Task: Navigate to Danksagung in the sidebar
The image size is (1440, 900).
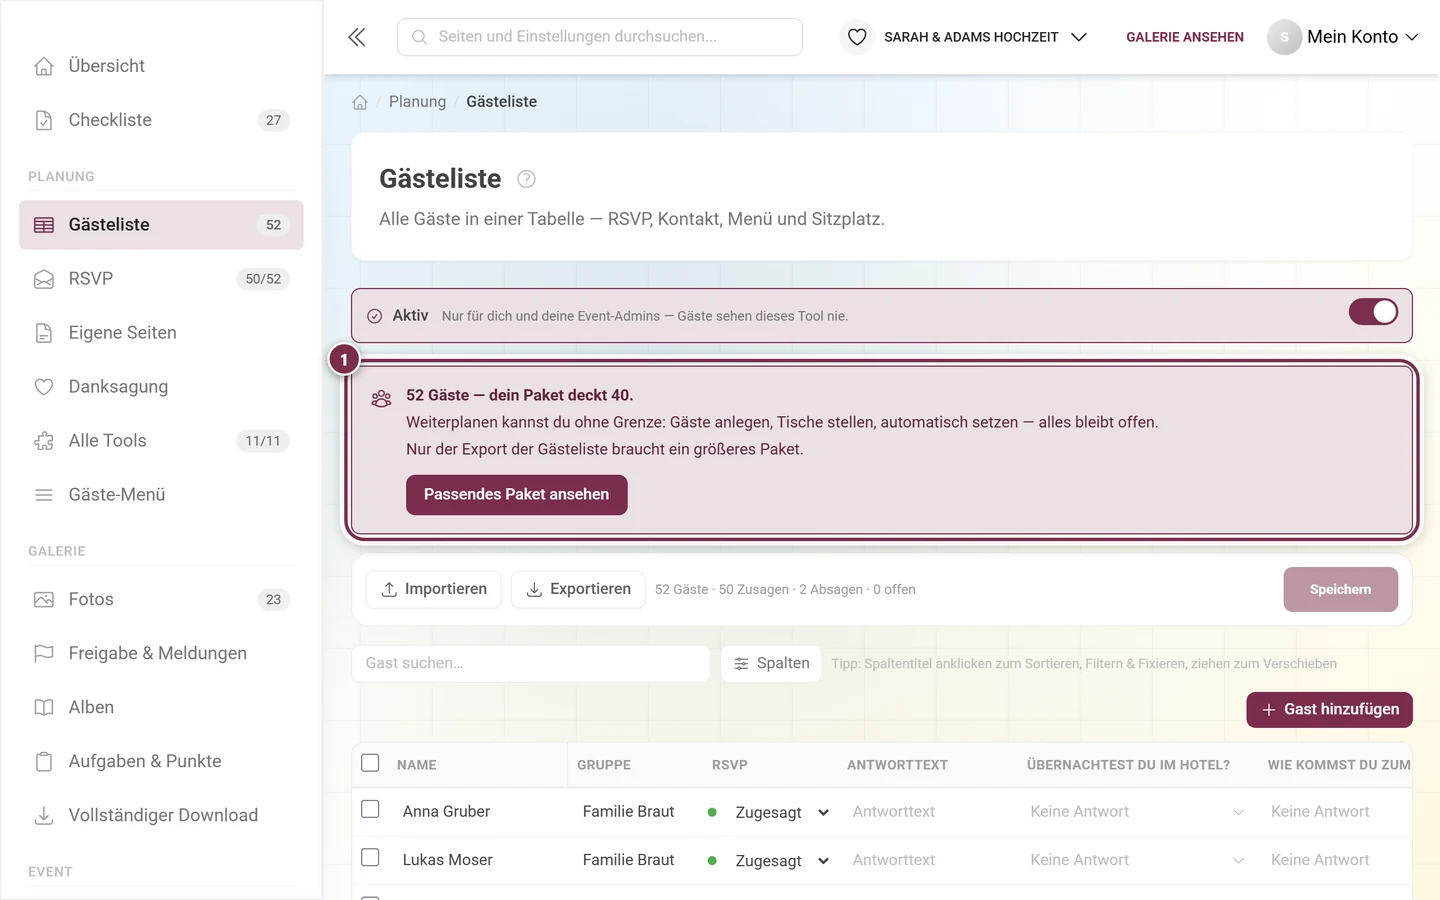Action: (x=161, y=387)
